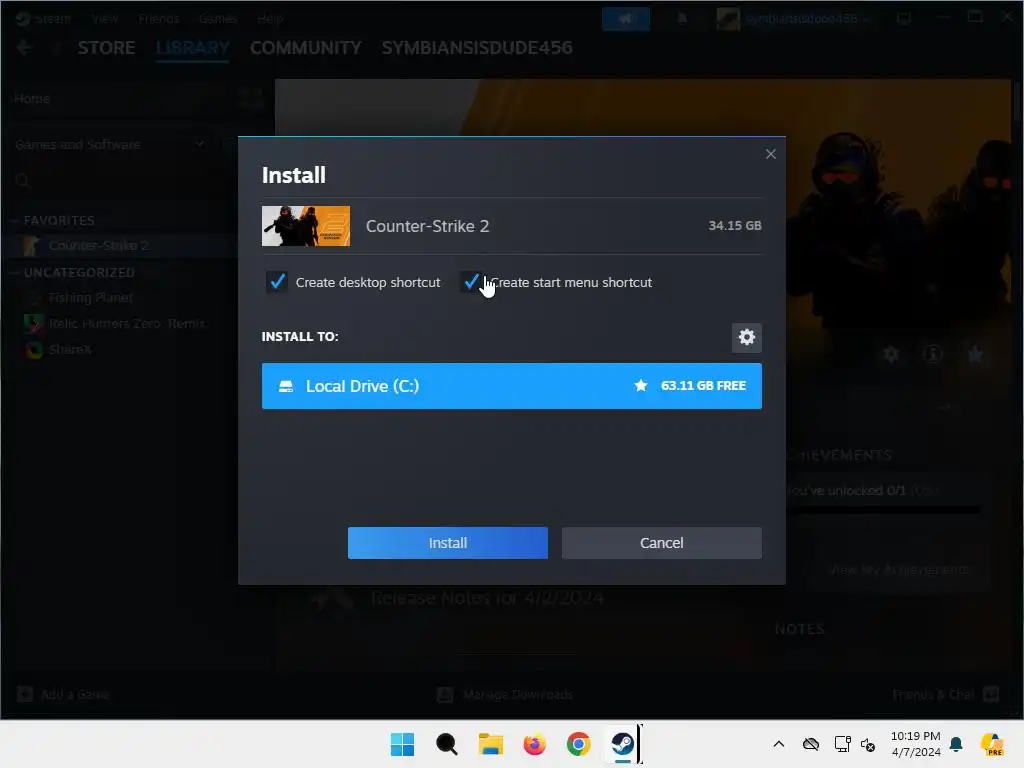Show hidden system tray icons
This screenshot has height=768, width=1024.
[778, 744]
